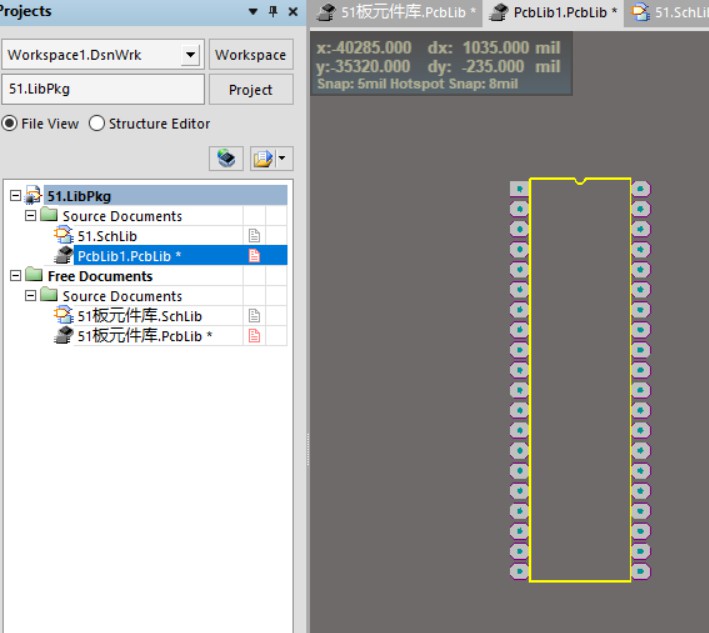Collapse Source Documents under 51.LibPkg
The image size is (709, 633).
click(30, 216)
